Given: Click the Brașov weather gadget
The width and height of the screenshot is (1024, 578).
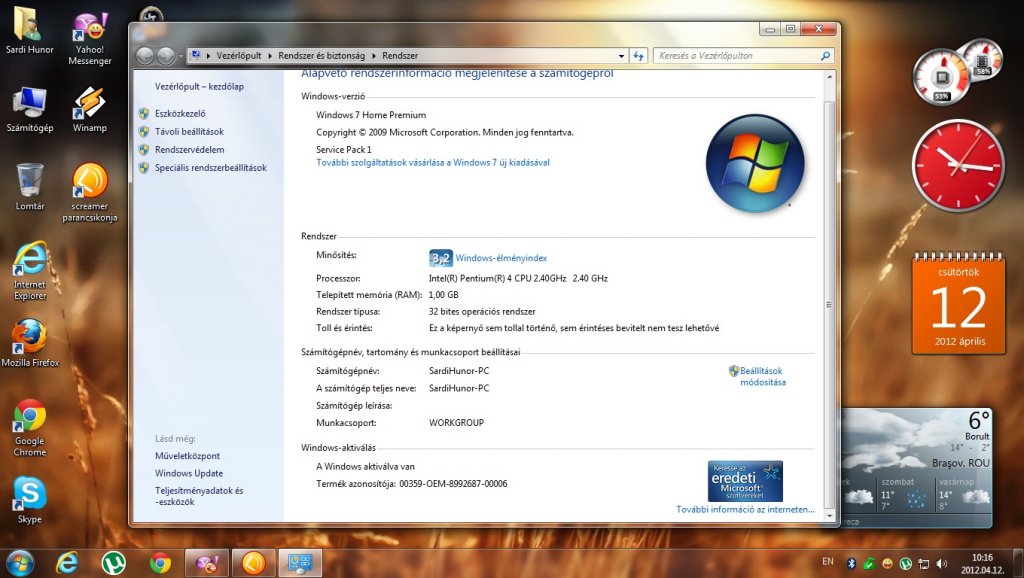Looking at the screenshot, I should point(916,467).
